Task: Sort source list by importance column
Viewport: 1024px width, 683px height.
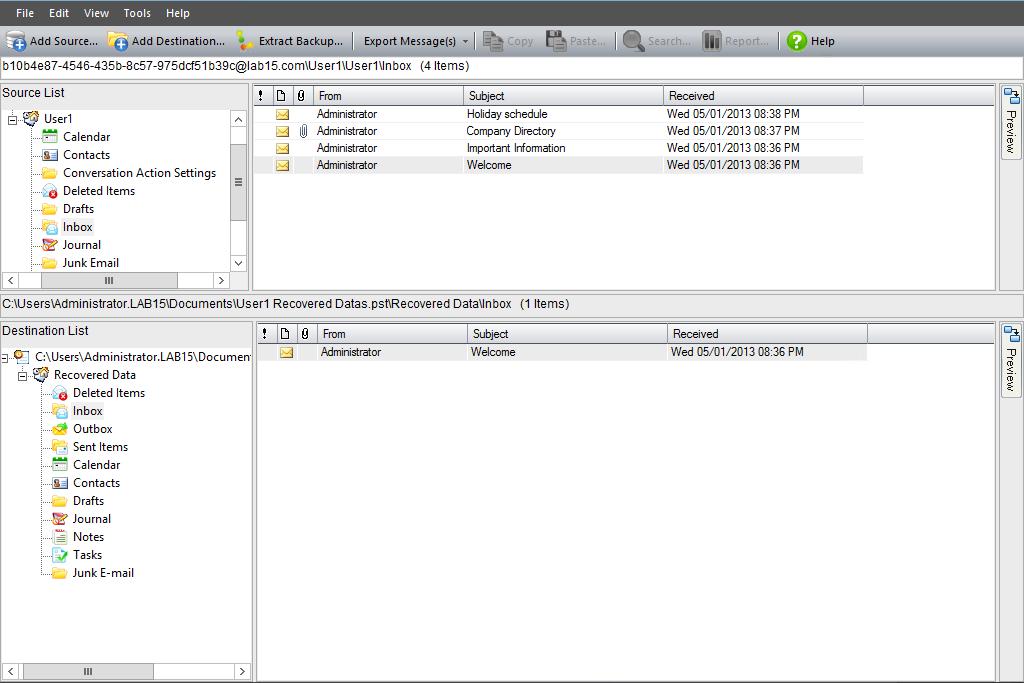Action: [261, 96]
